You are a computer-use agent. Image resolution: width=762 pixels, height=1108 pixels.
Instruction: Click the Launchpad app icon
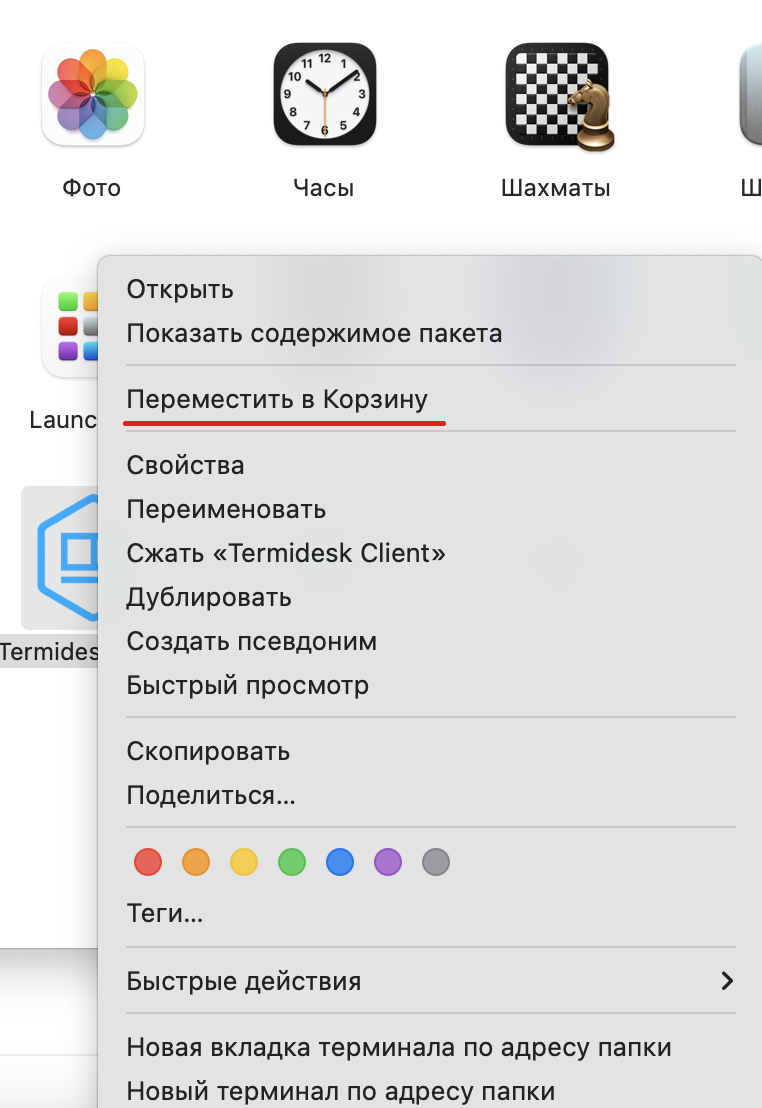click(x=68, y=325)
